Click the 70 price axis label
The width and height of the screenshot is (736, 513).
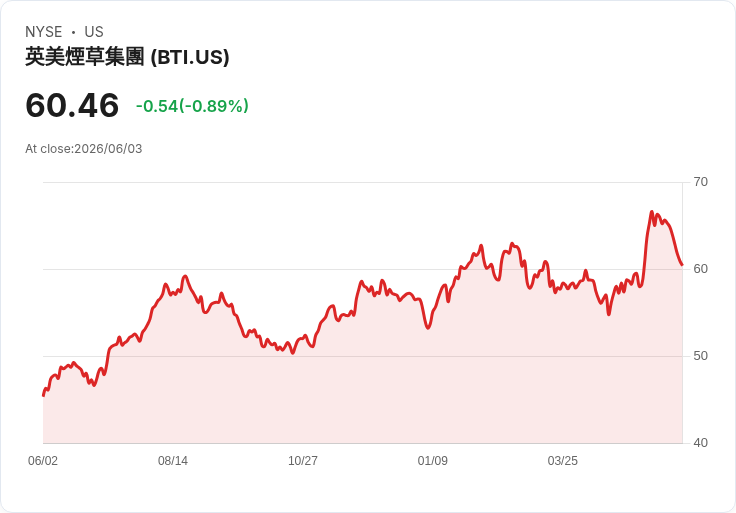tap(700, 182)
